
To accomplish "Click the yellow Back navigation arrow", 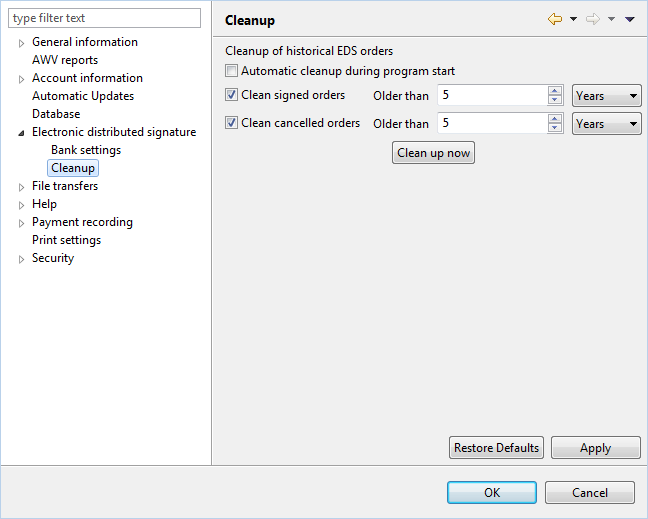I will (555, 19).
